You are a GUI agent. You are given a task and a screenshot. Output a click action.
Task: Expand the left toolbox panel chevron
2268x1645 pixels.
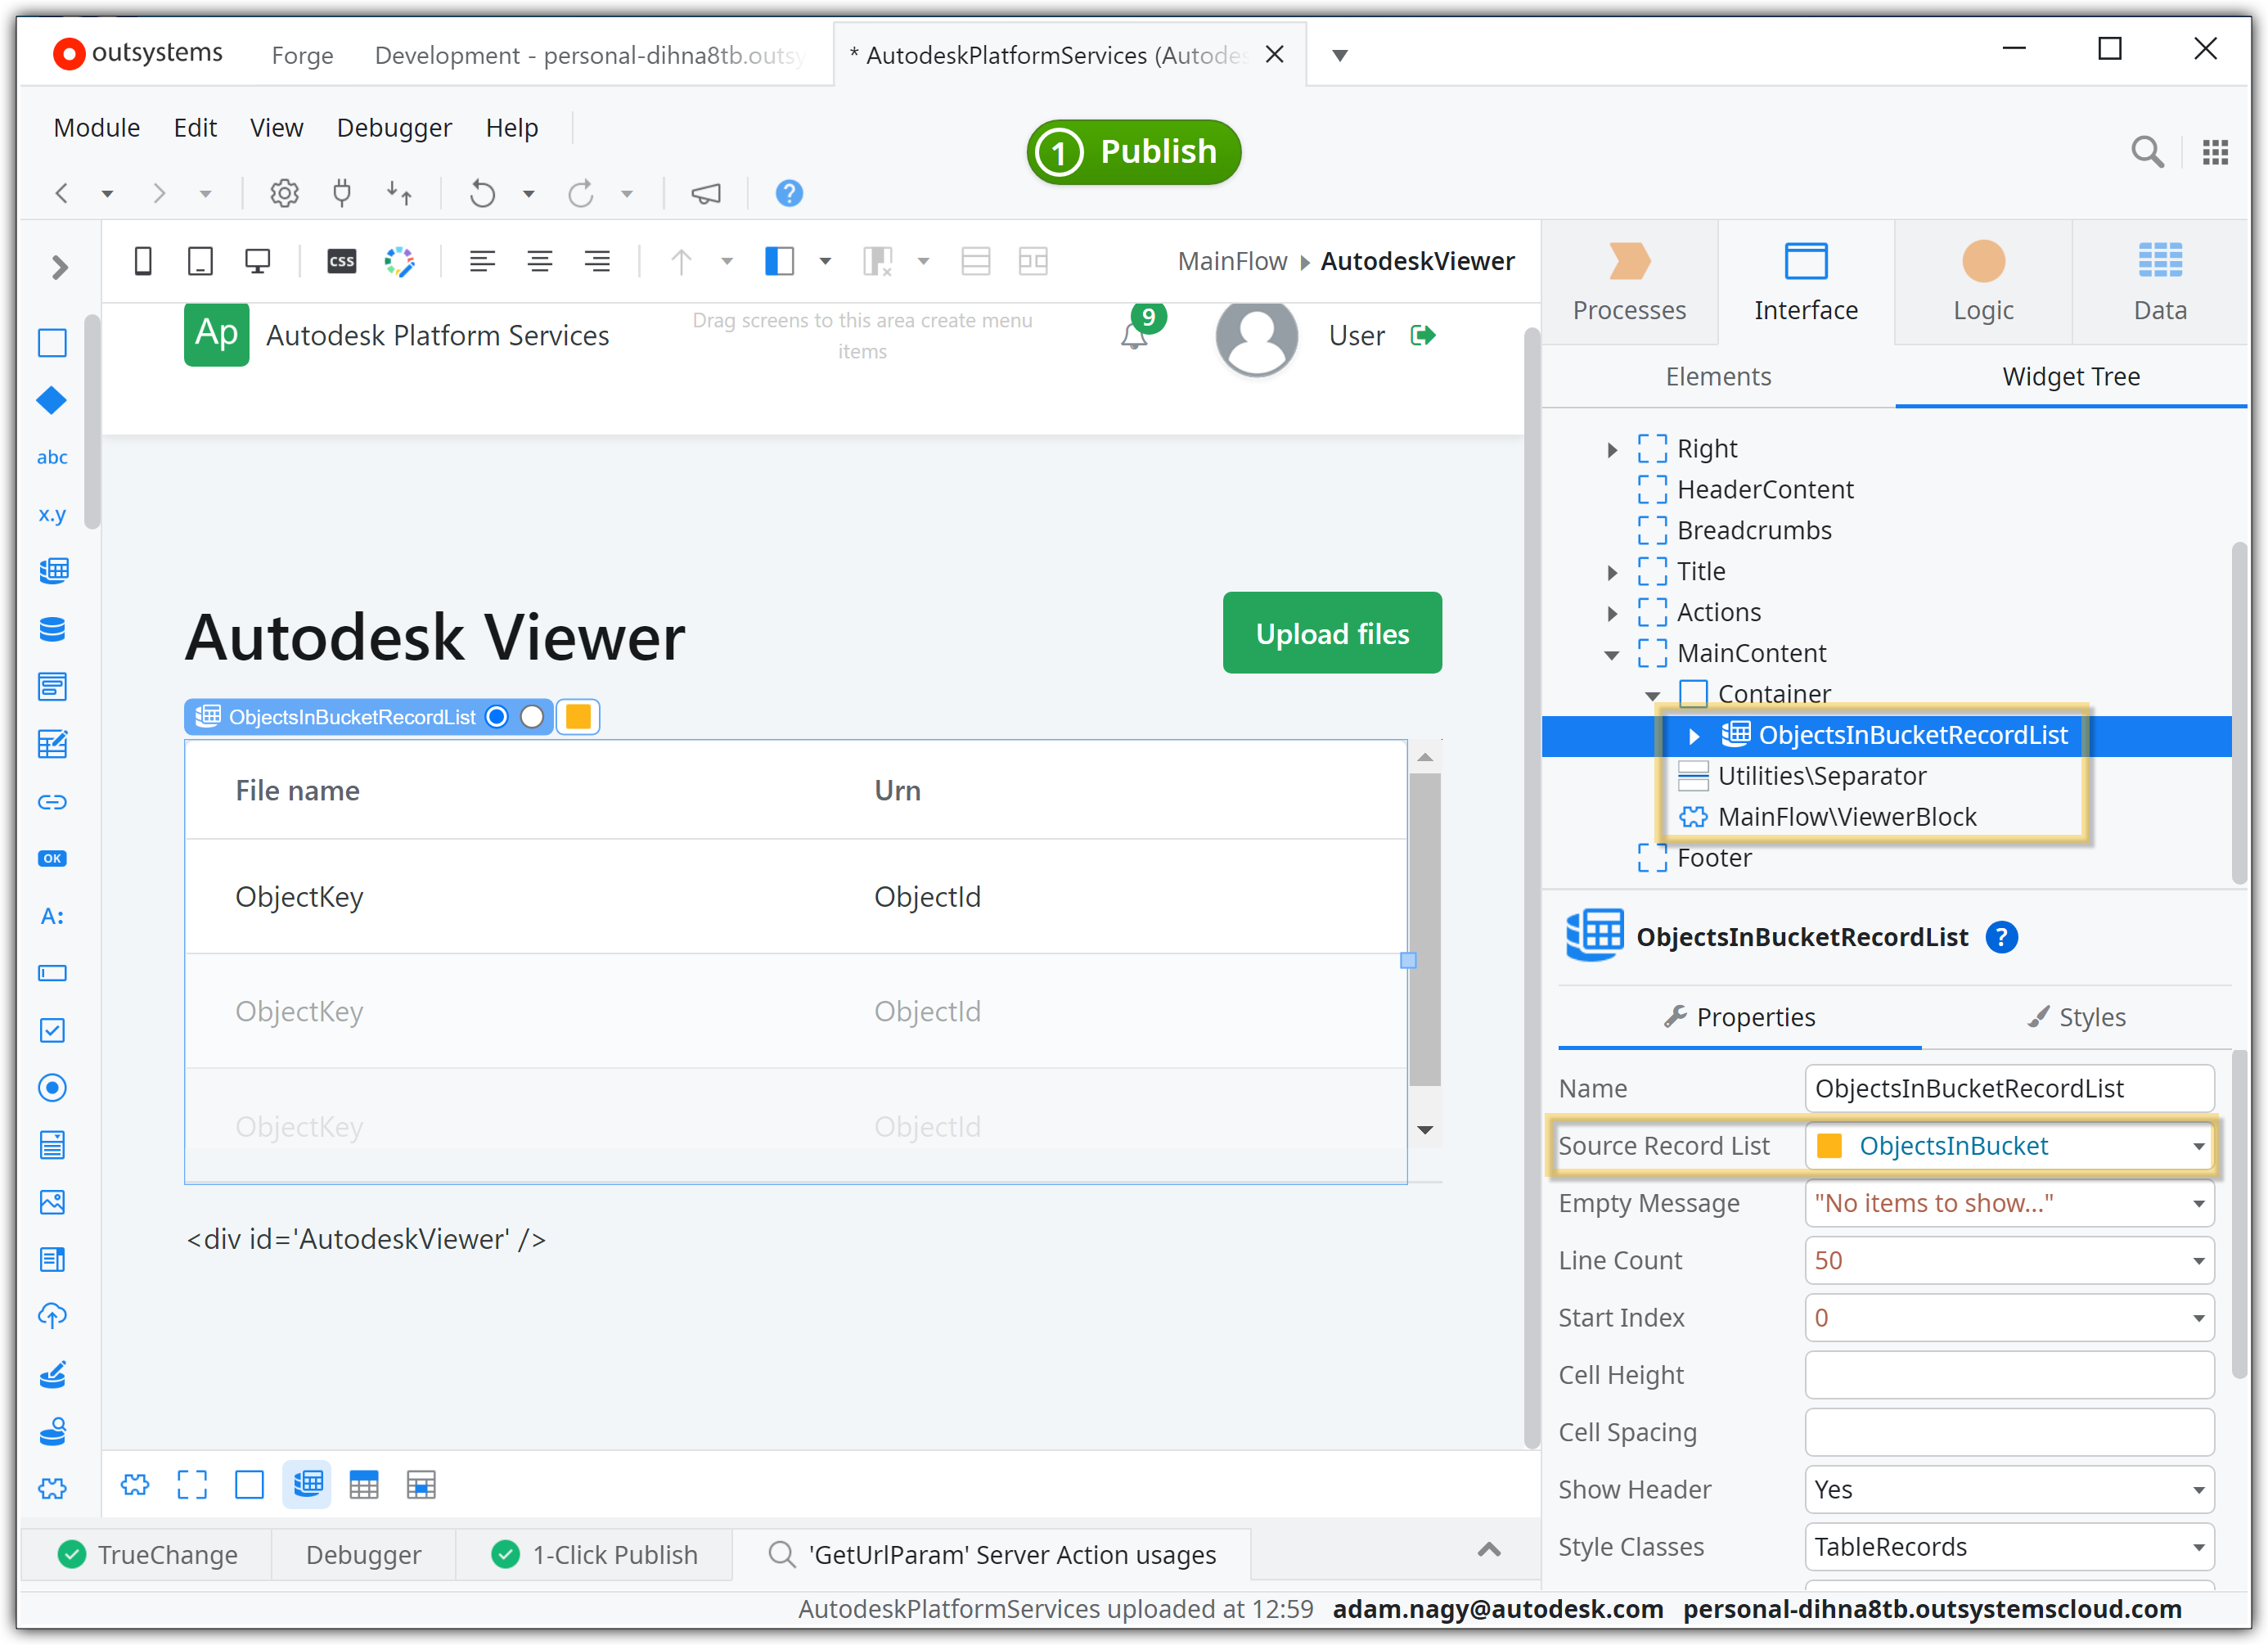59,267
